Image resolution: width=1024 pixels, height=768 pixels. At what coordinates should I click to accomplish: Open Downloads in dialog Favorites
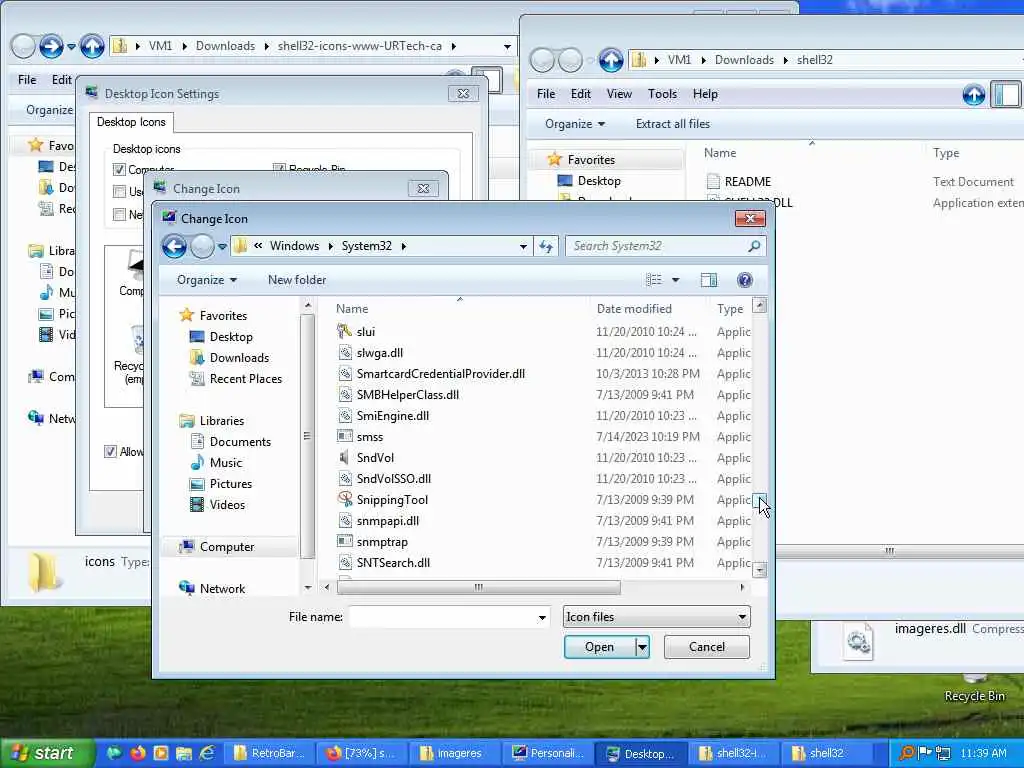coord(239,358)
